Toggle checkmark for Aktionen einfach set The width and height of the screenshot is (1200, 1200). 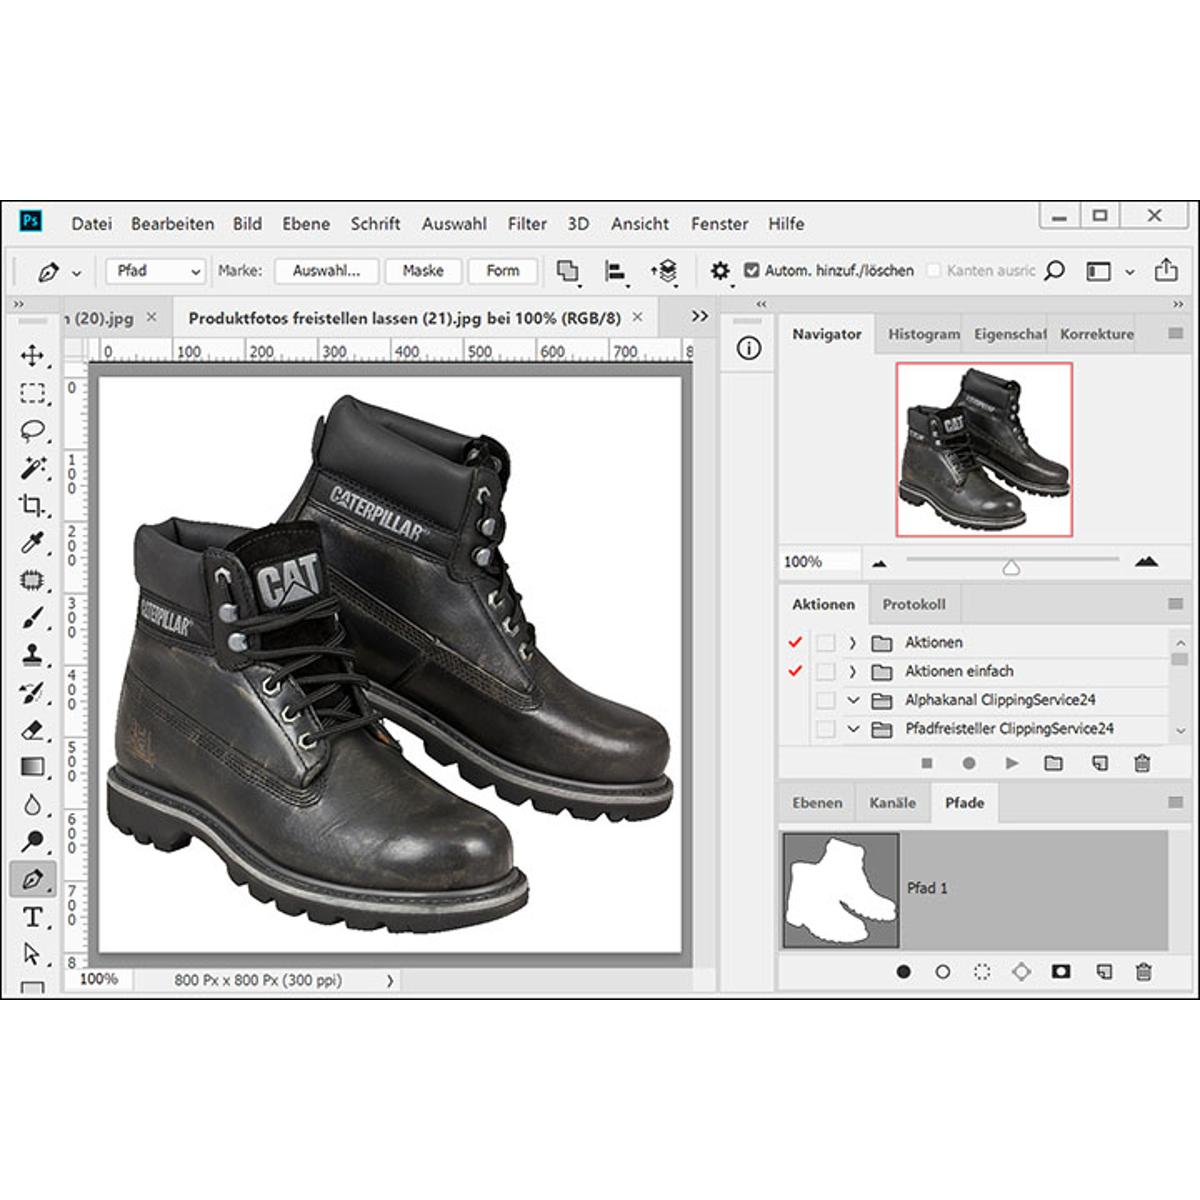point(795,671)
